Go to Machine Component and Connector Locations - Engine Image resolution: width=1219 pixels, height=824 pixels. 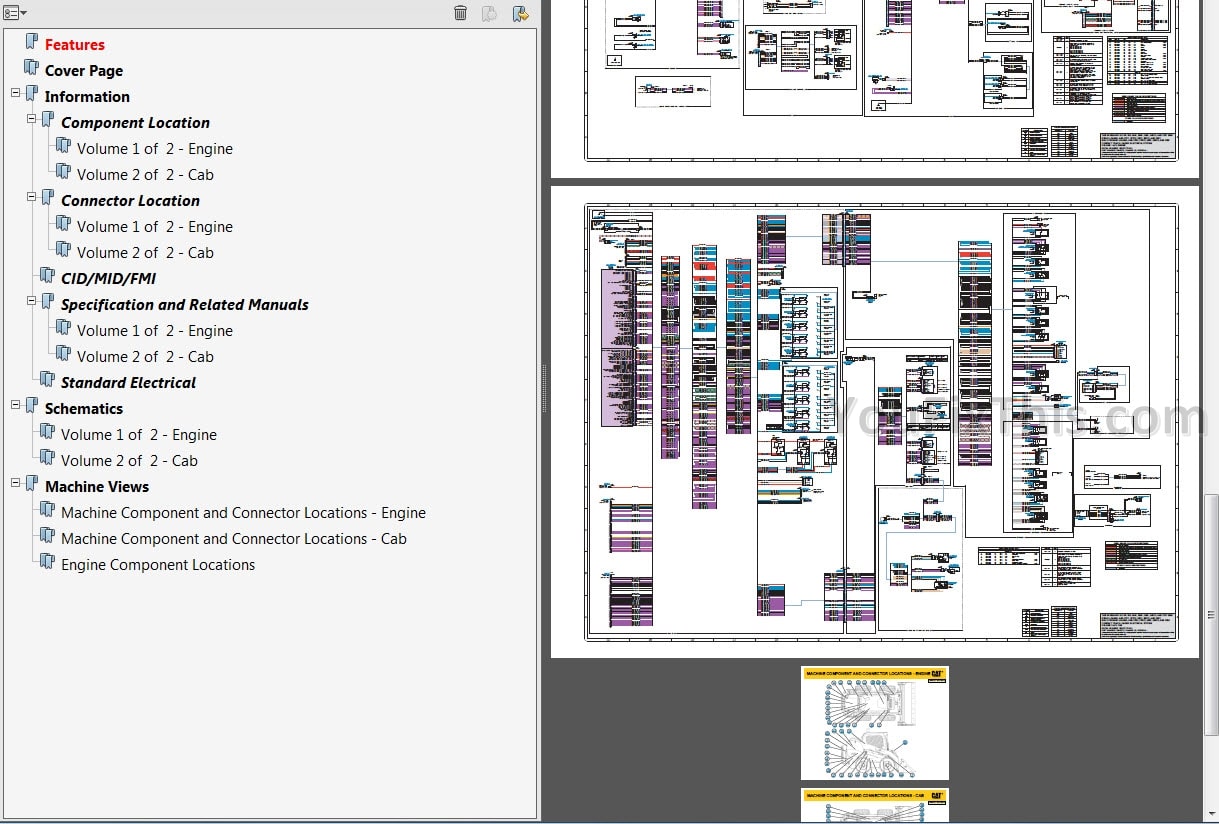coord(243,513)
